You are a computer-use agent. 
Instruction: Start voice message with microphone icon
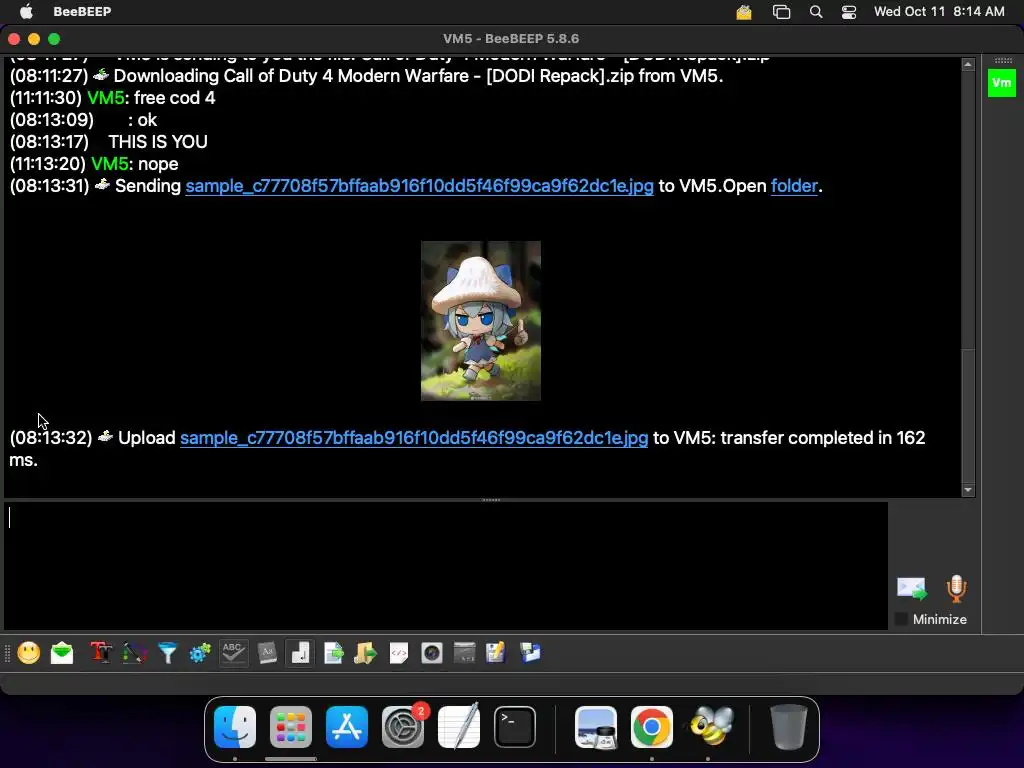point(956,588)
